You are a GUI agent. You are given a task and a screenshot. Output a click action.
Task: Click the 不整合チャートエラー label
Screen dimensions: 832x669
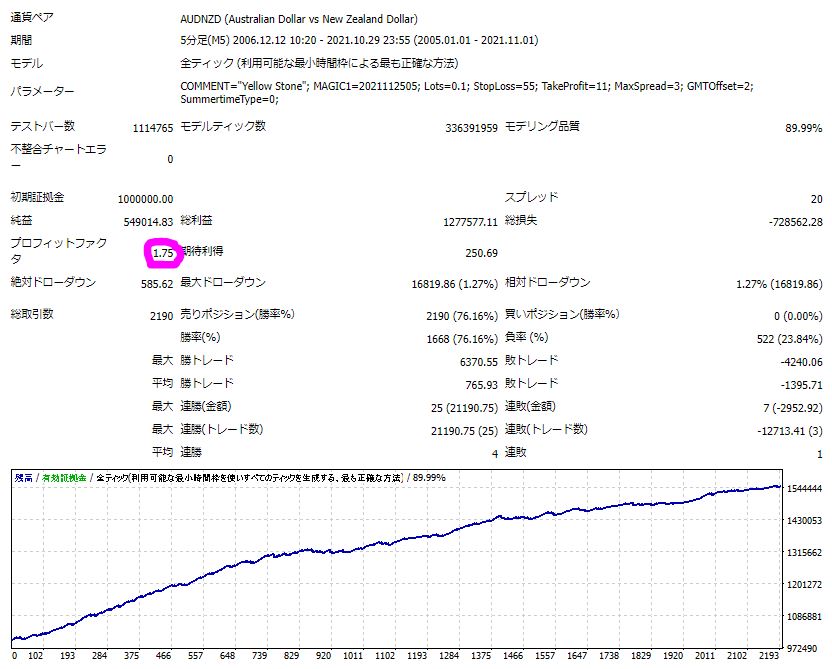(58, 157)
